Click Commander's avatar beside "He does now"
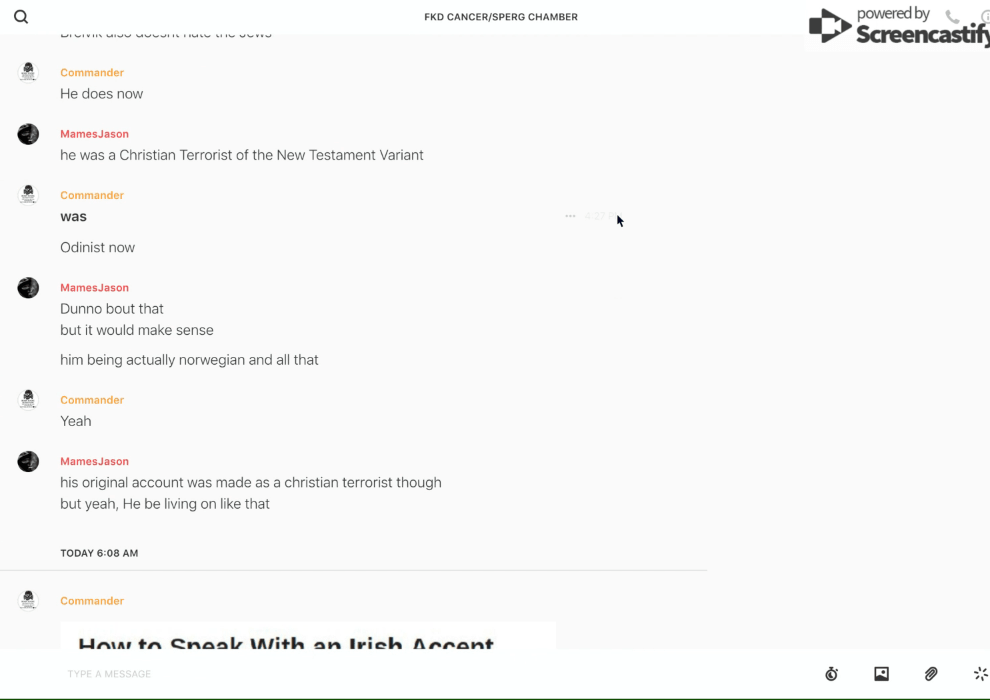The height and width of the screenshot is (700, 990). click(x=28, y=73)
